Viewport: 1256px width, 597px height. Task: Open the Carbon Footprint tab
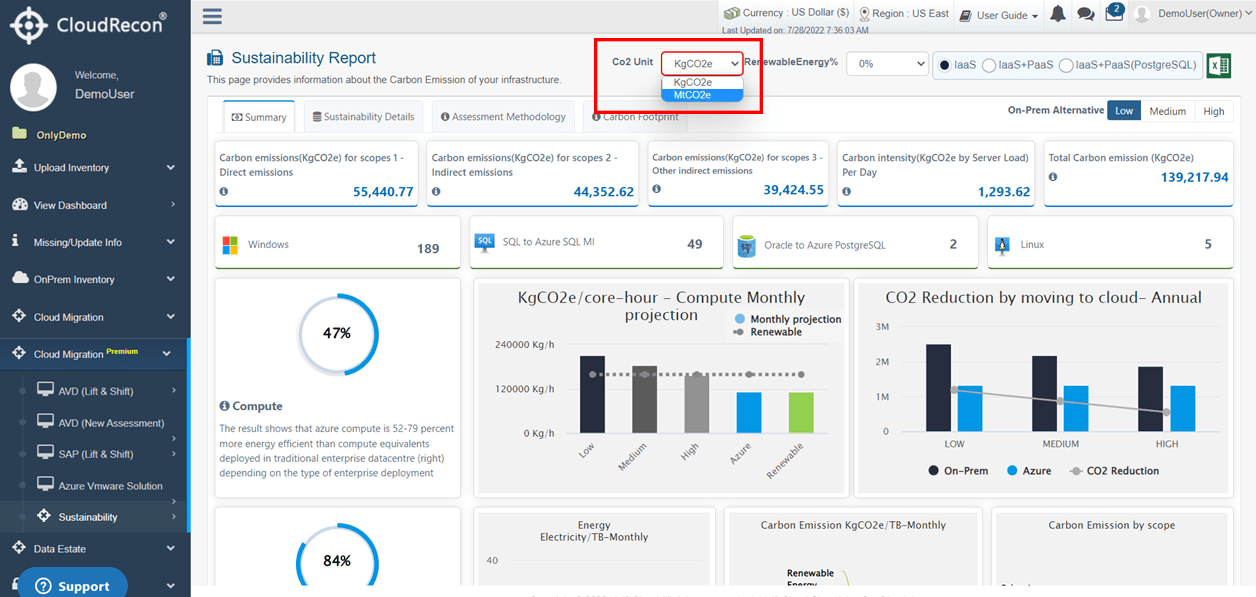[635, 117]
